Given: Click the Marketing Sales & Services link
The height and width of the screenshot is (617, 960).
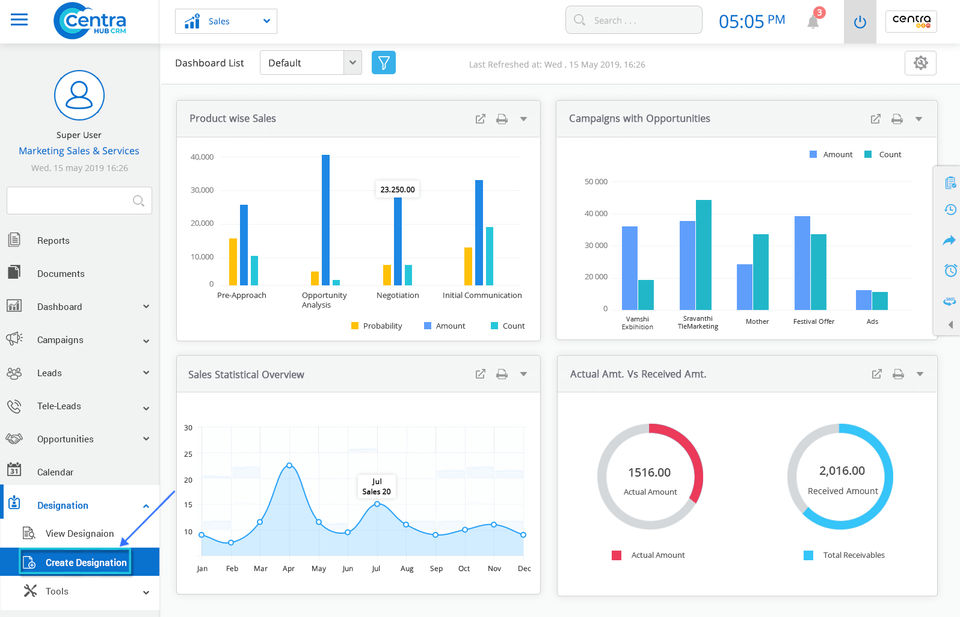Looking at the screenshot, I should 79,151.
